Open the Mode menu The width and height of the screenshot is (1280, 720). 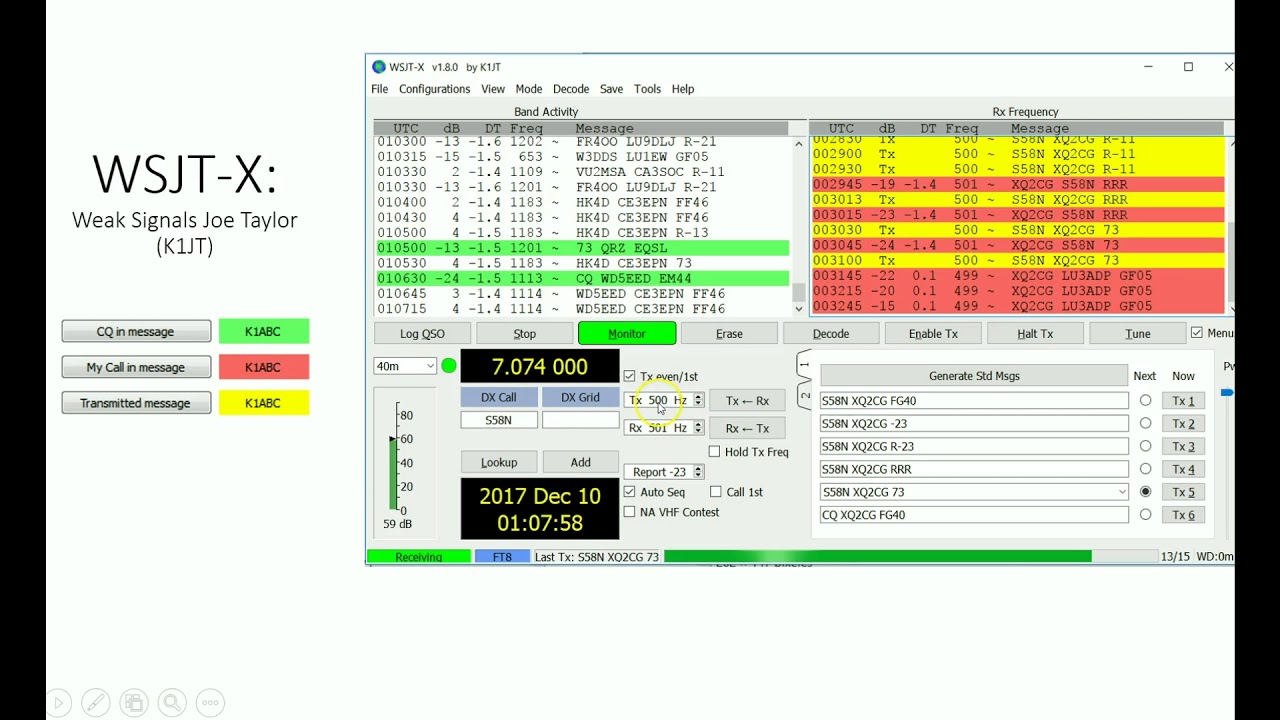[x=529, y=89]
